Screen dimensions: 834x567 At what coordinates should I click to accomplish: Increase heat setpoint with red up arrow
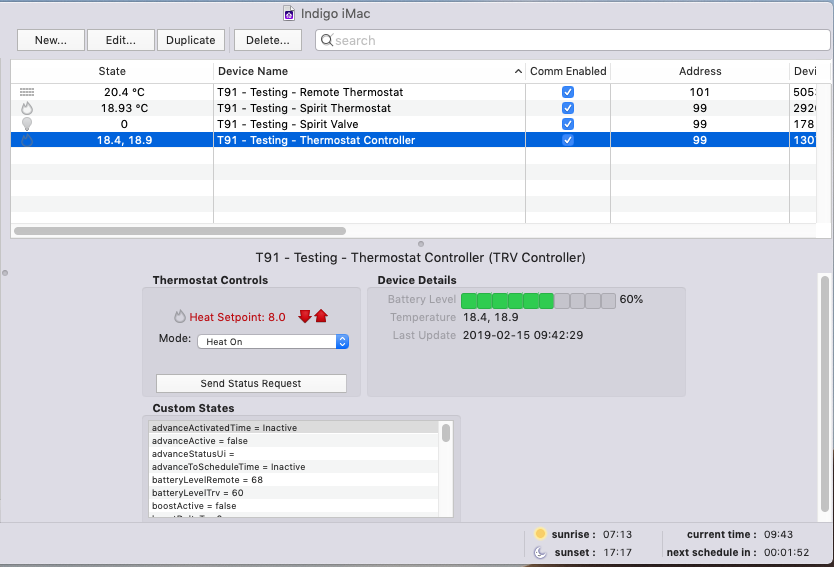coord(321,316)
